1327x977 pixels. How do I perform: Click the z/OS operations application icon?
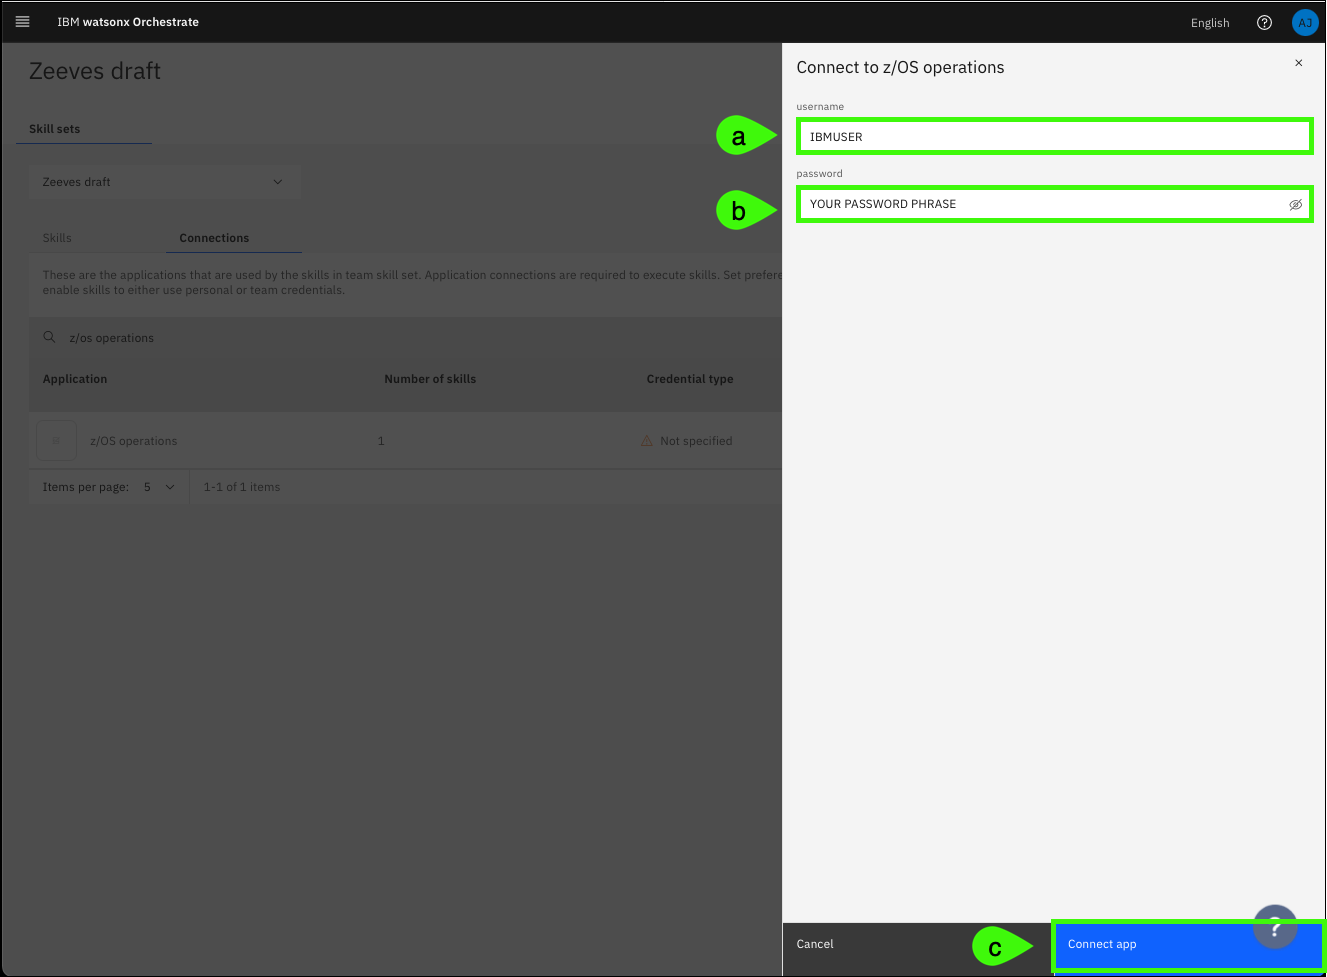click(56, 441)
